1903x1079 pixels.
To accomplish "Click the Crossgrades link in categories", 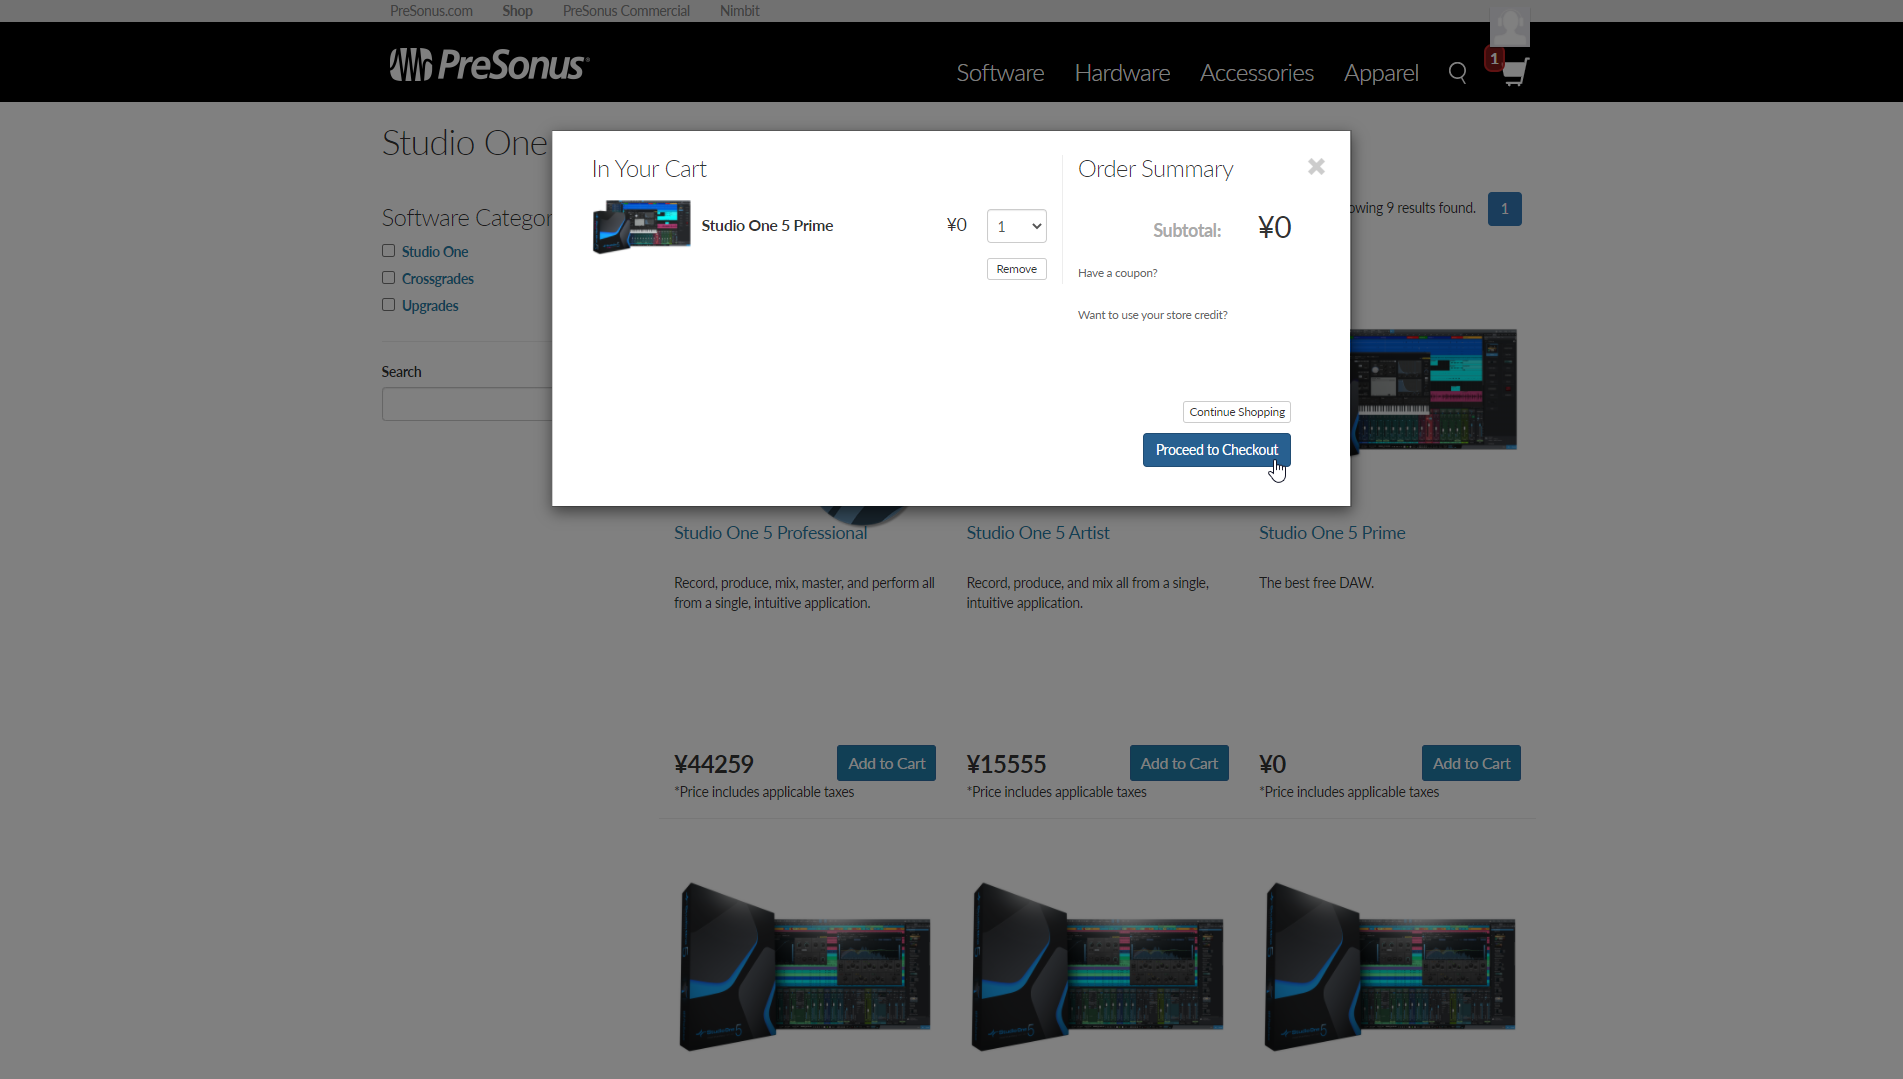I will coord(438,279).
